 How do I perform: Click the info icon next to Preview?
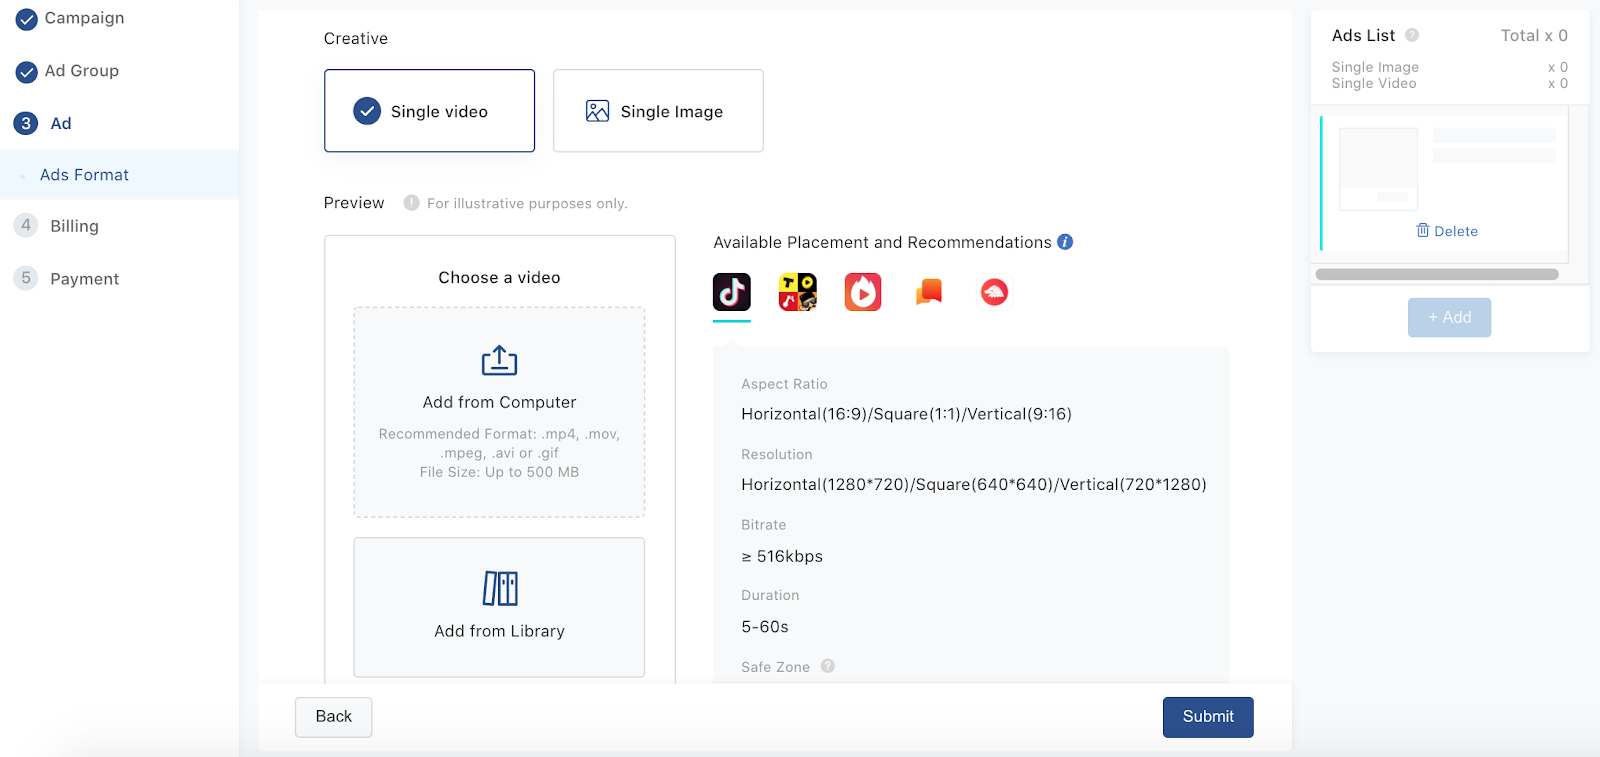point(411,203)
